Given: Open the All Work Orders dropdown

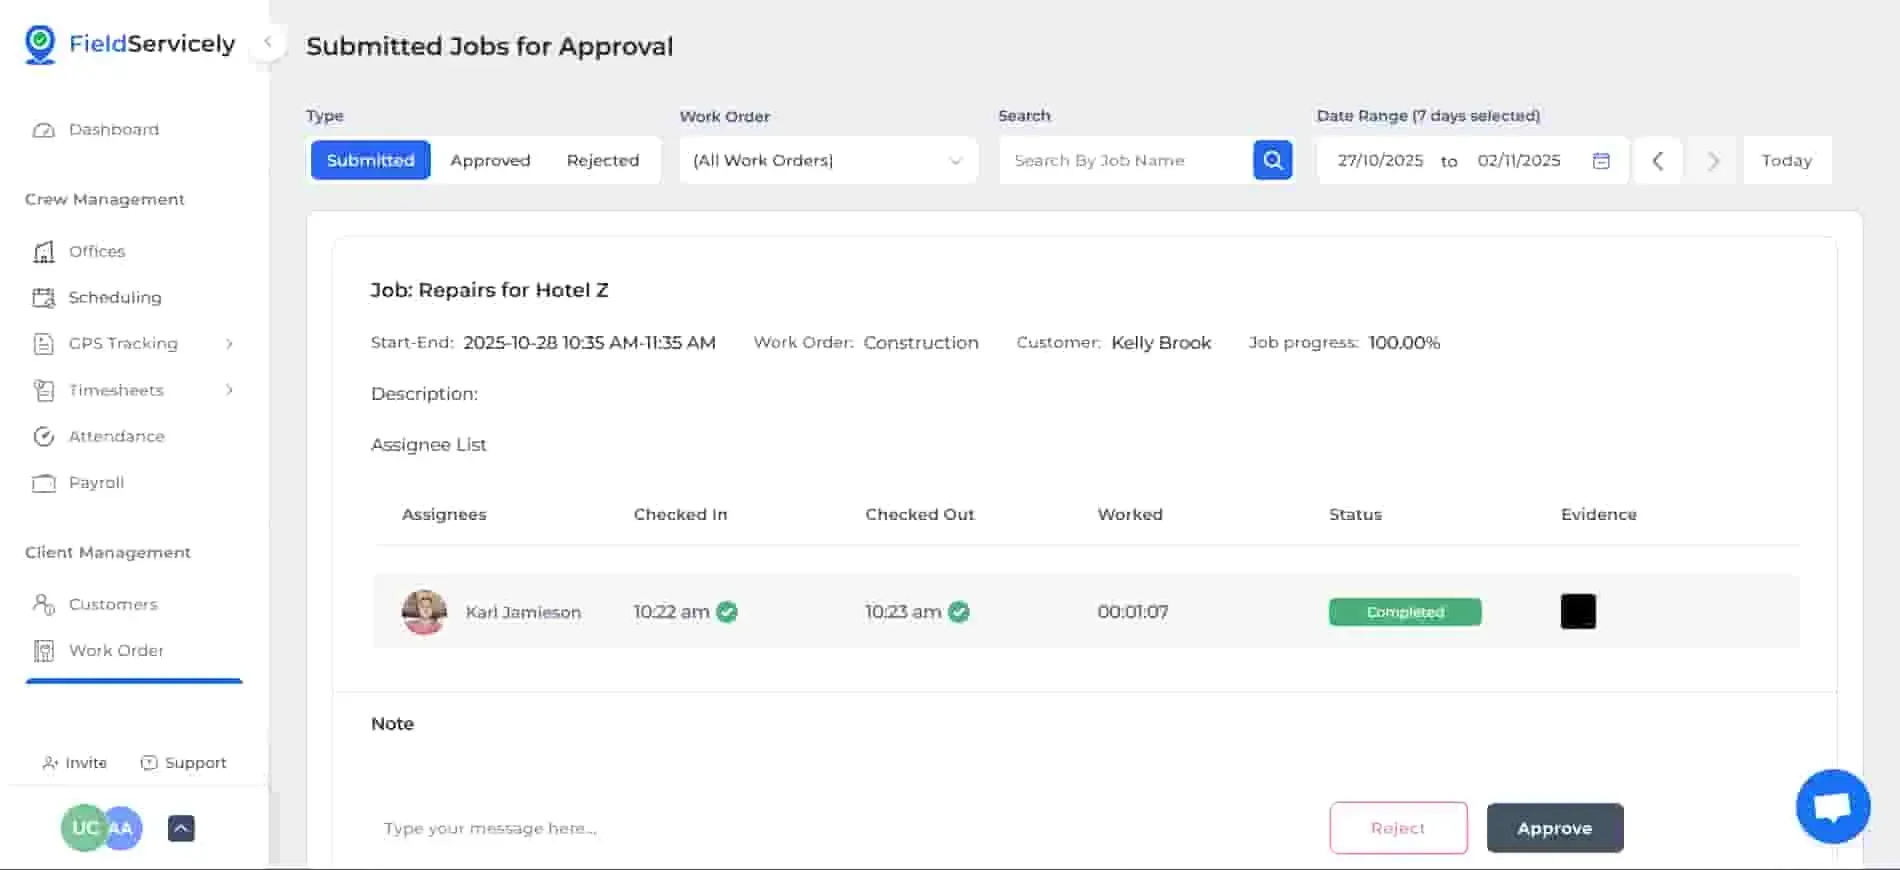Looking at the screenshot, I should [x=827, y=160].
